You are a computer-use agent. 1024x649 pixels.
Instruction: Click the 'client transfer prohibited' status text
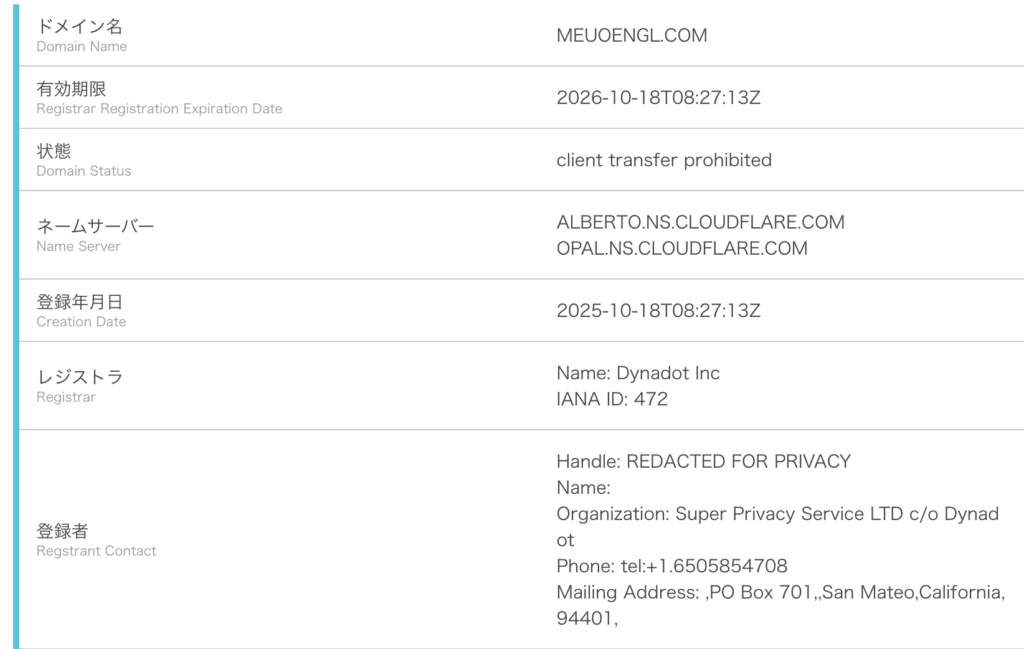point(663,160)
